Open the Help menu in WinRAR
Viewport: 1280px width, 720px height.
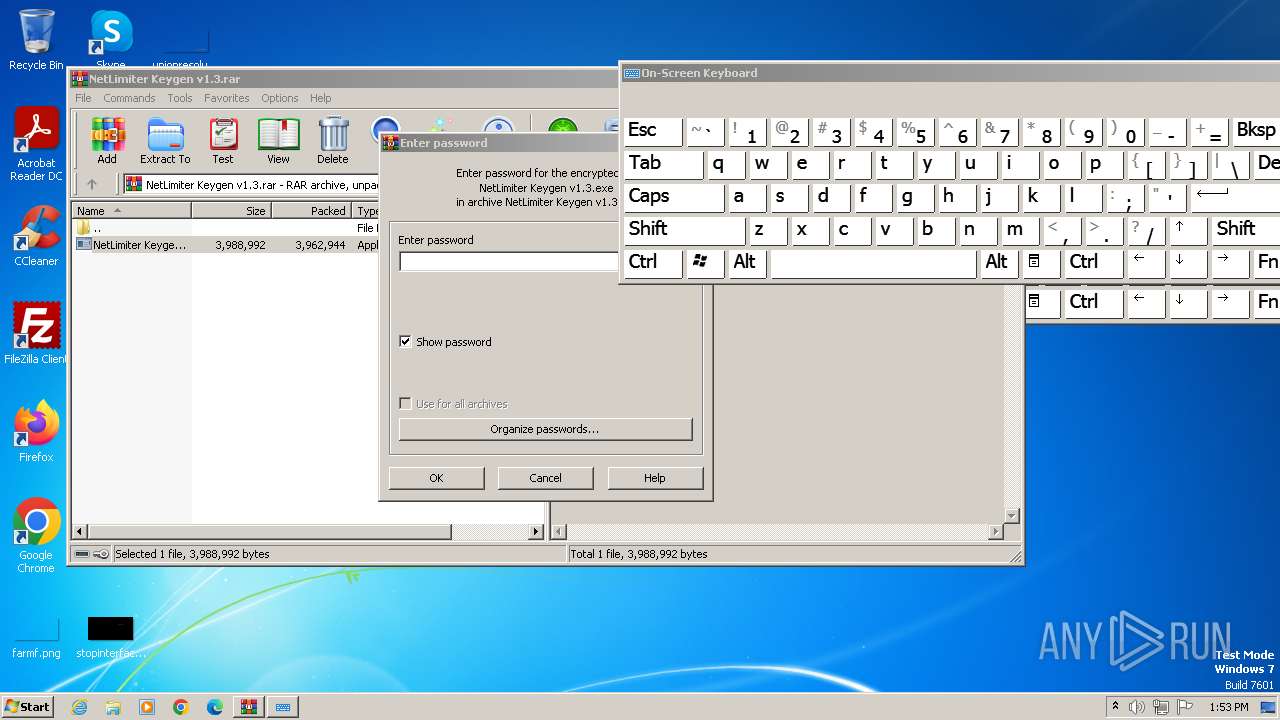coord(320,98)
